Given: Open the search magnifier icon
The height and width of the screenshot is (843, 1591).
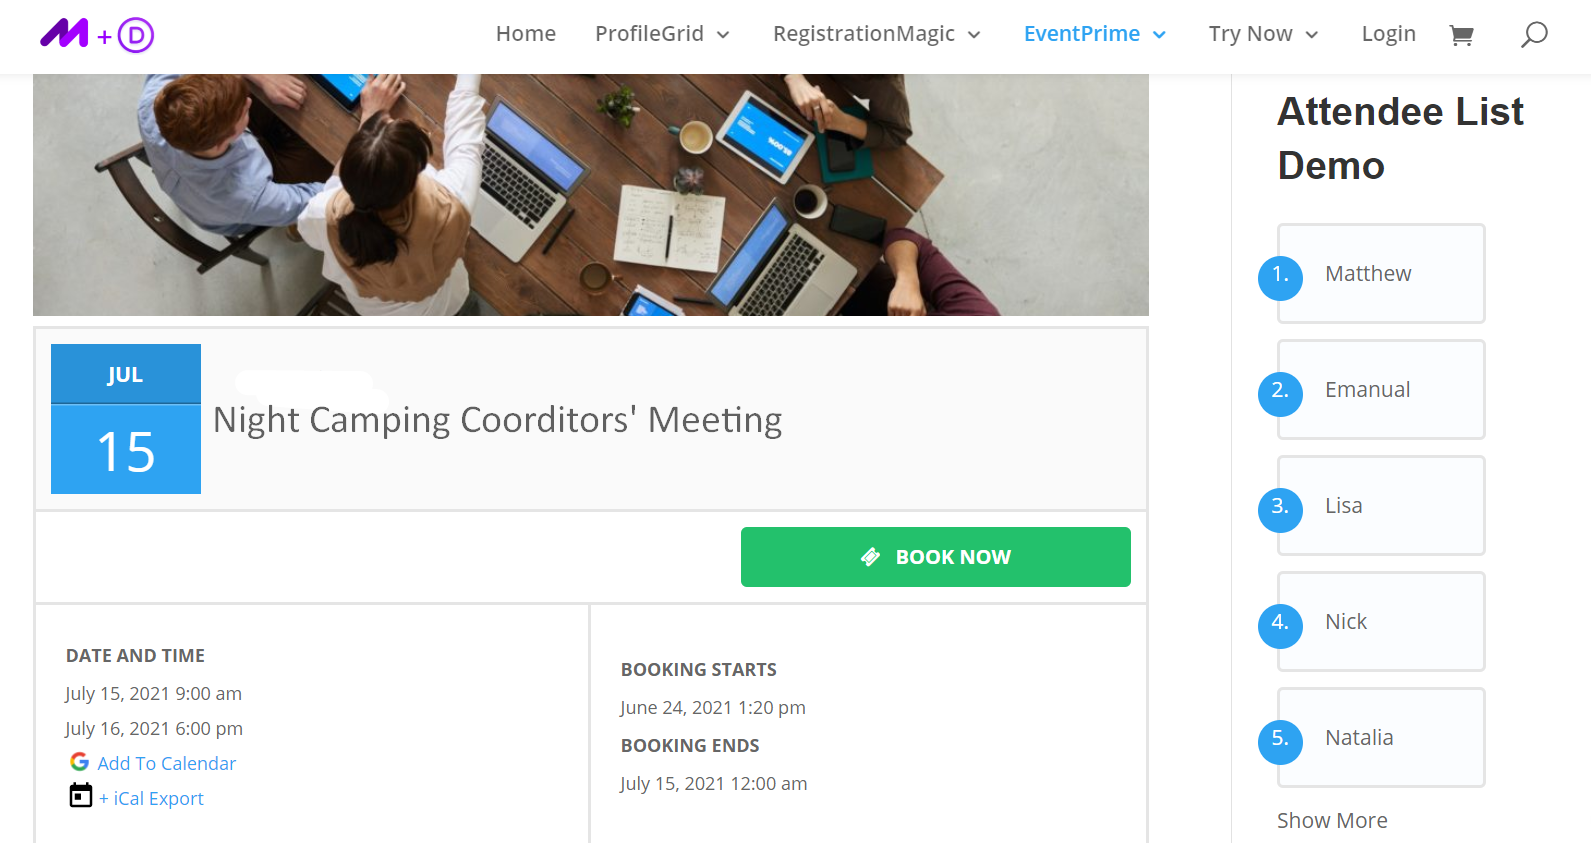Looking at the screenshot, I should click(1534, 35).
